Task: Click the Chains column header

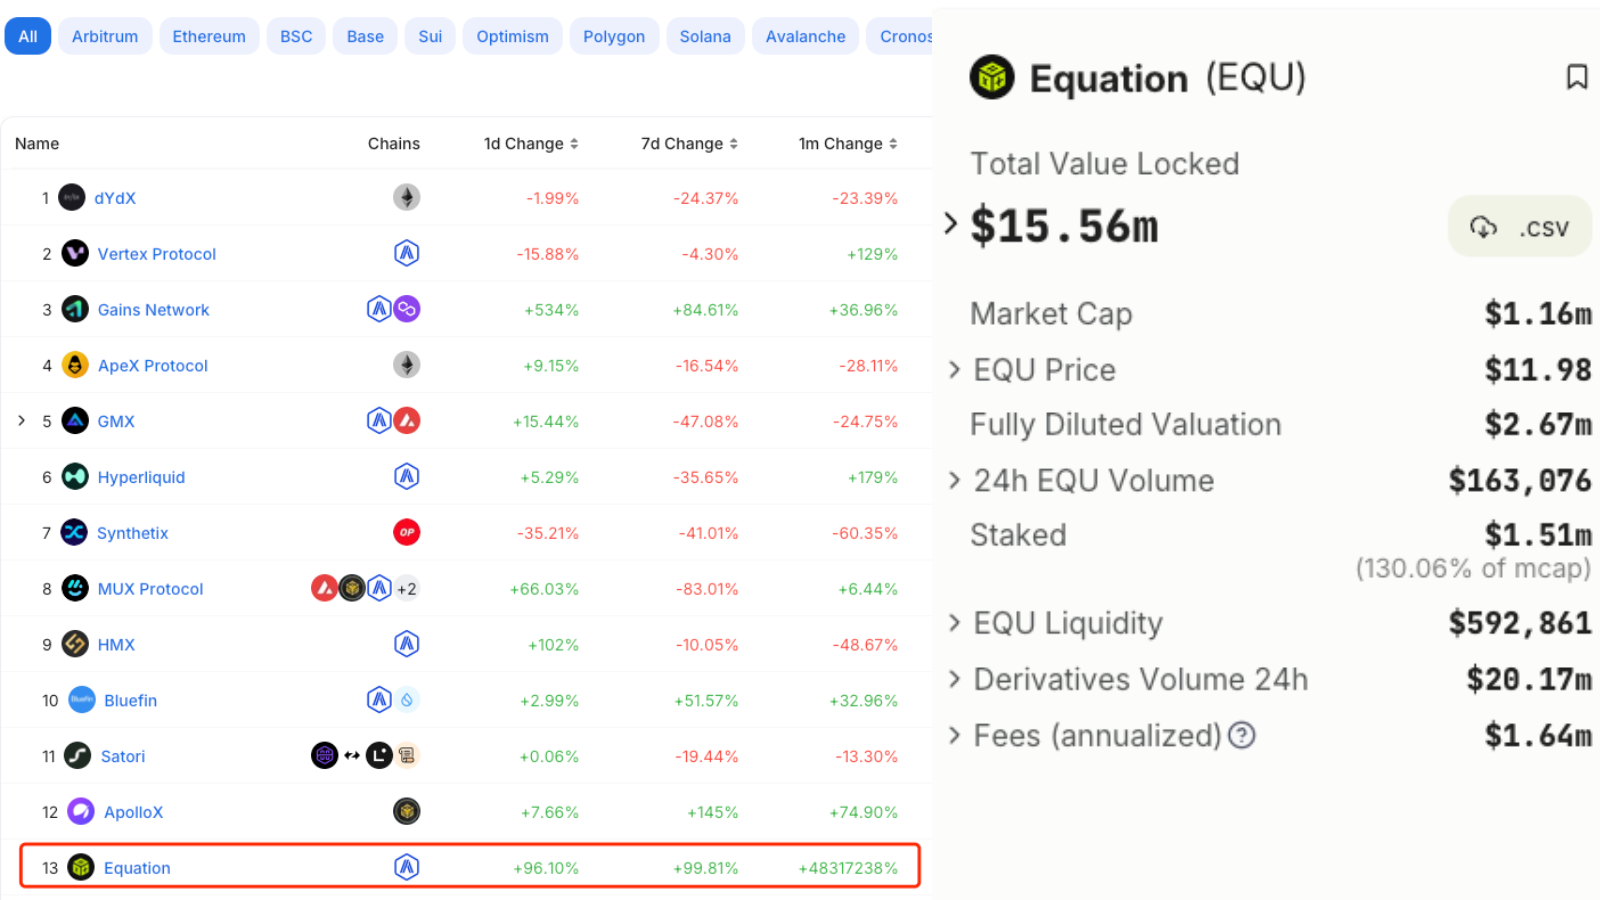Action: tap(394, 144)
